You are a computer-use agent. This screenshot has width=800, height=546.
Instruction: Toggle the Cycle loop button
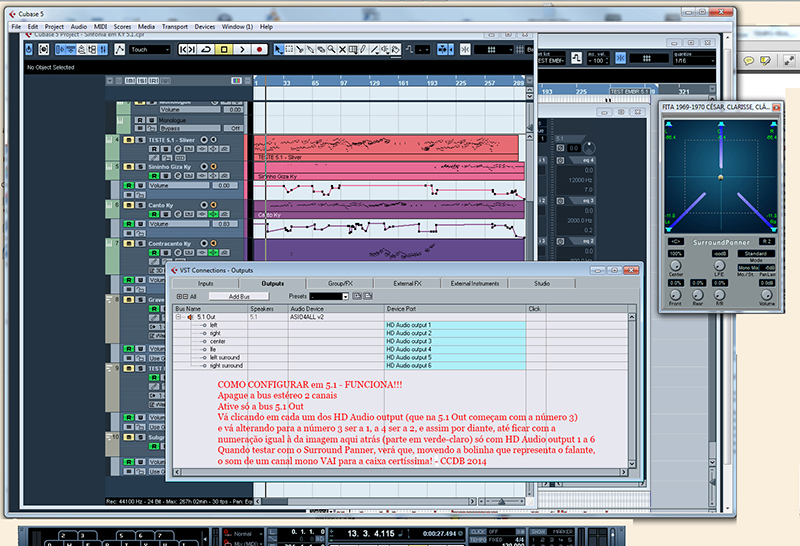pos(205,49)
